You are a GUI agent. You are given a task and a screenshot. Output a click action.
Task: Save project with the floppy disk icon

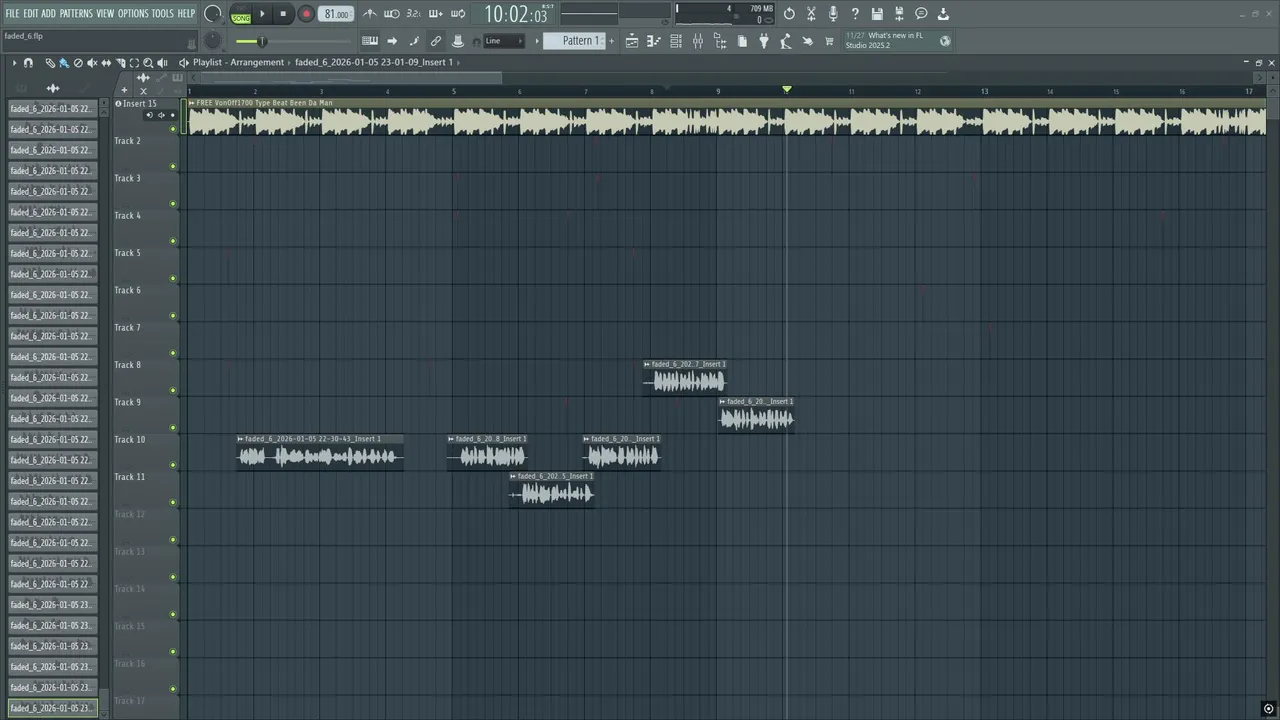(x=877, y=14)
